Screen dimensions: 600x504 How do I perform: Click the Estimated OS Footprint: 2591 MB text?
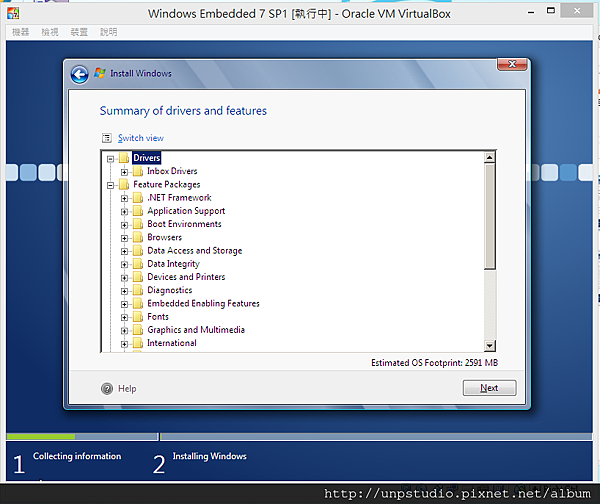(434, 363)
